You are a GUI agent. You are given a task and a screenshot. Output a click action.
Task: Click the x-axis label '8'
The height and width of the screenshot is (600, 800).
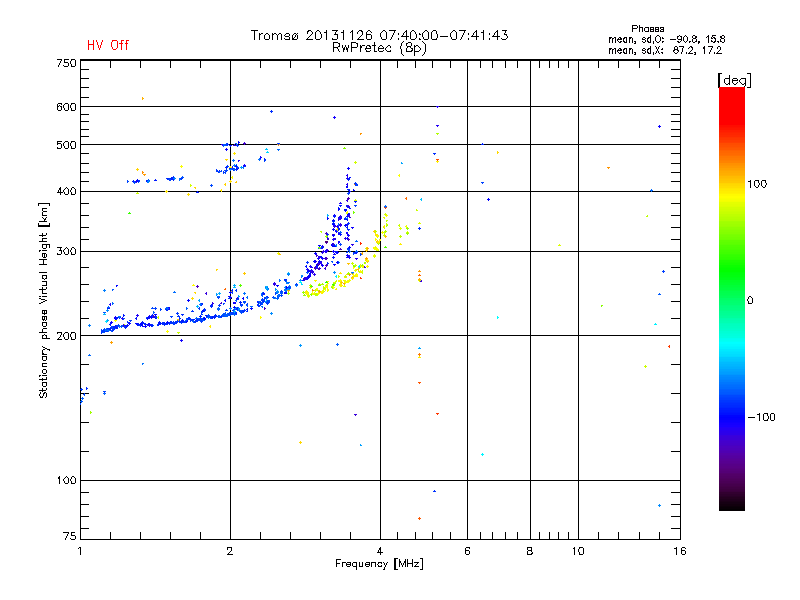[530, 551]
